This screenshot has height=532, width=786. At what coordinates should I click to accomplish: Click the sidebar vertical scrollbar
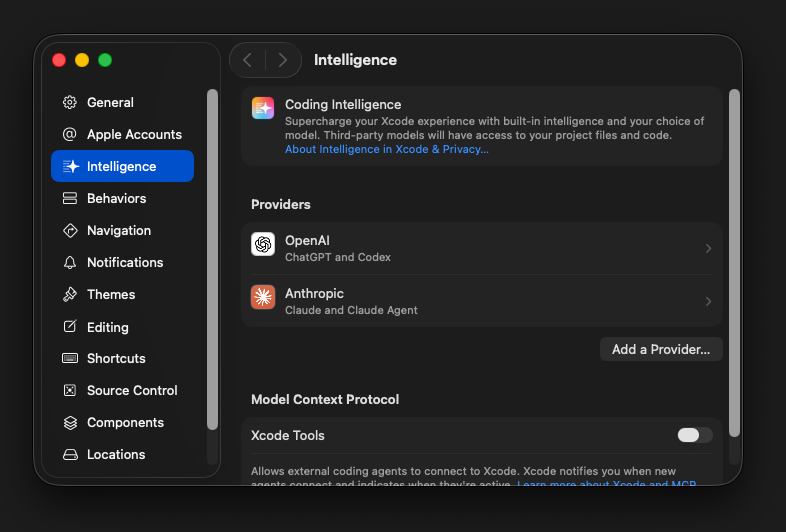(213, 259)
